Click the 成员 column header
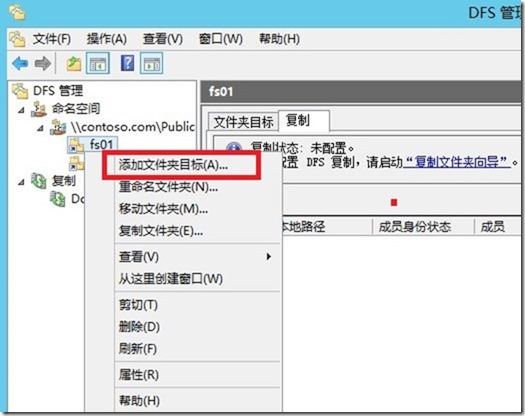The image size is (525, 416). (498, 227)
